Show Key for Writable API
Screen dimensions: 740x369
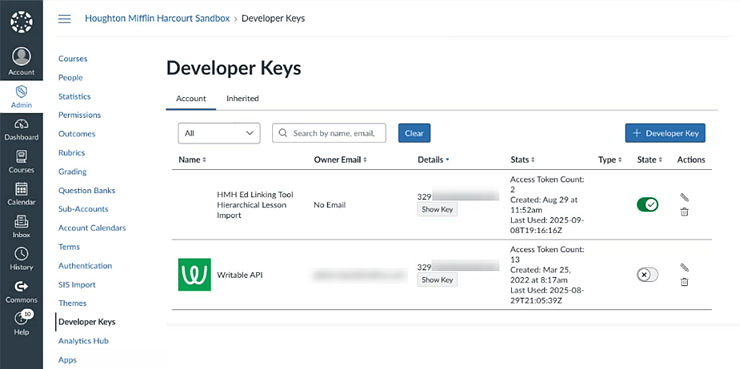point(437,280)
